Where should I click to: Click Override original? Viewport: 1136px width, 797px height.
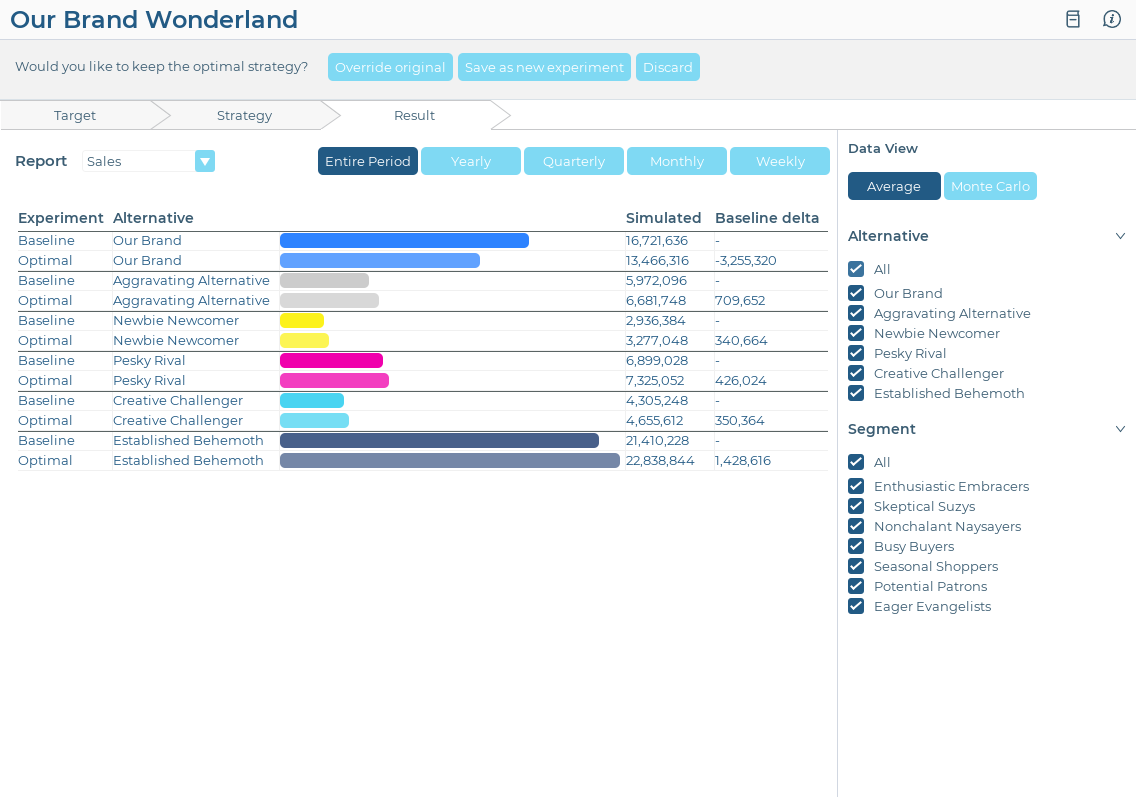point(390,67)
